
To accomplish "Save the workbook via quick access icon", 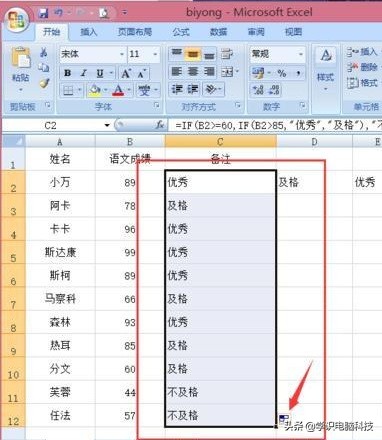I will click(x=44, y=13).
